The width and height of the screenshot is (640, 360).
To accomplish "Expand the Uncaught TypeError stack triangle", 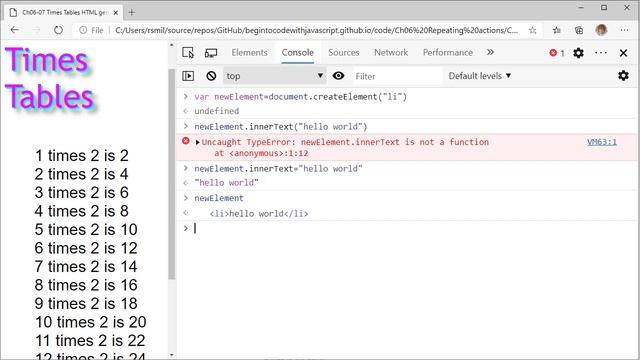I will pos(198,142).
